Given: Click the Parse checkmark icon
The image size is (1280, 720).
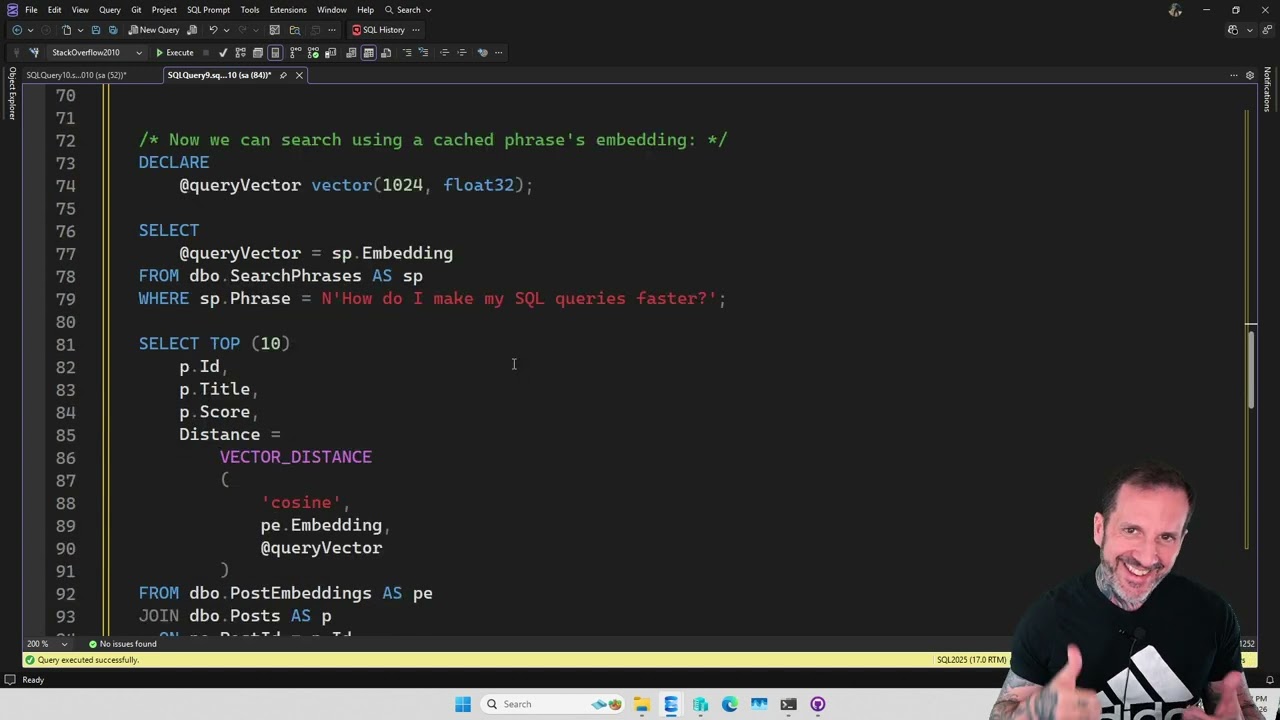Looking at the screenshot, I should coord(222,53).
